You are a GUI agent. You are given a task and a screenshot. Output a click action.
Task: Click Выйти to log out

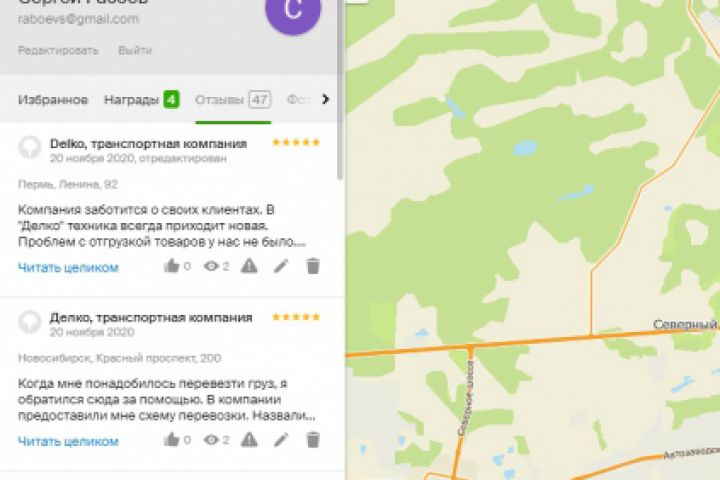(x=135, y=50)
